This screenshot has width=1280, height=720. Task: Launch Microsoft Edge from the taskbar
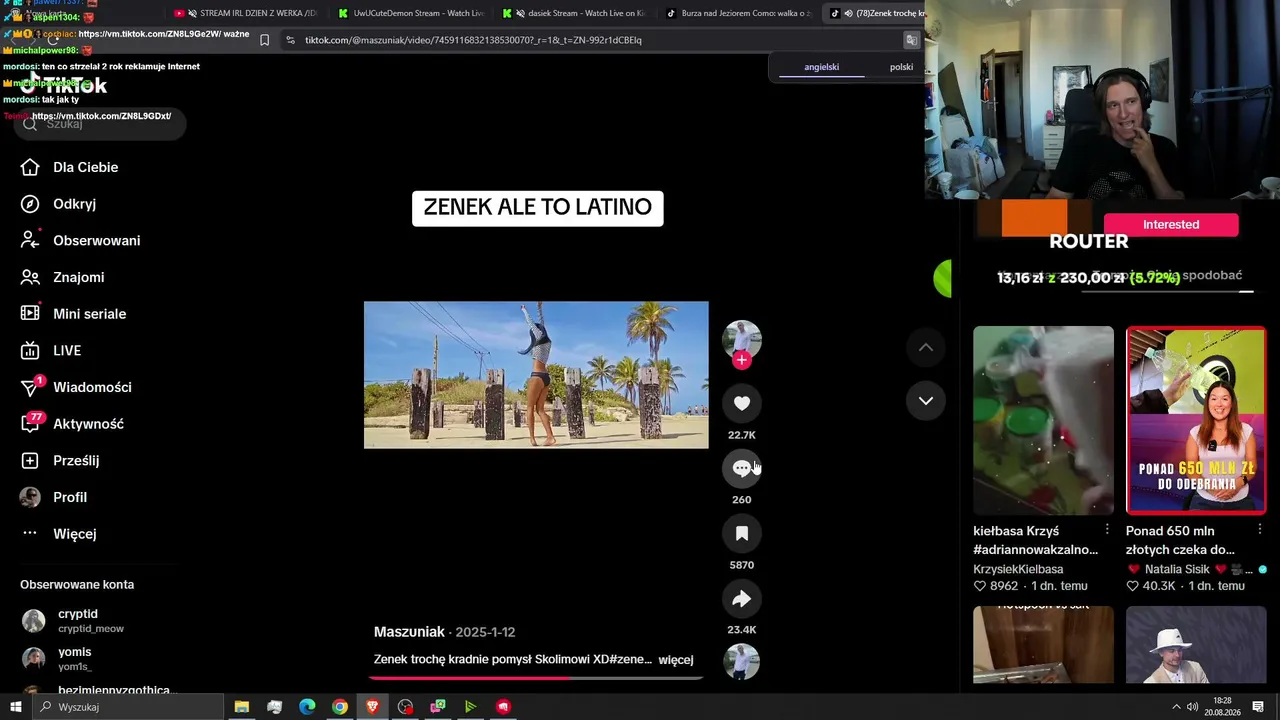[x=307, y=707]
